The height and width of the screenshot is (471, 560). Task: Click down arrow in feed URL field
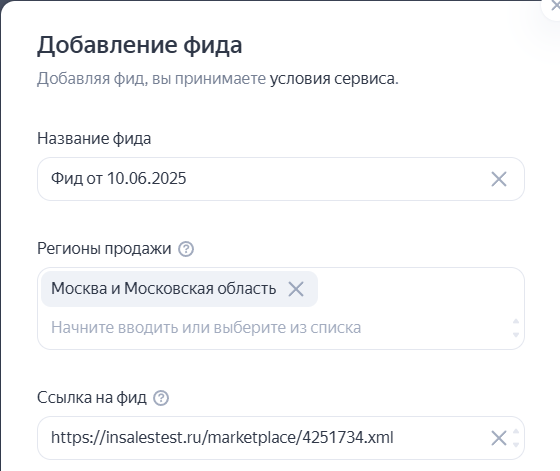coord(516,445)
